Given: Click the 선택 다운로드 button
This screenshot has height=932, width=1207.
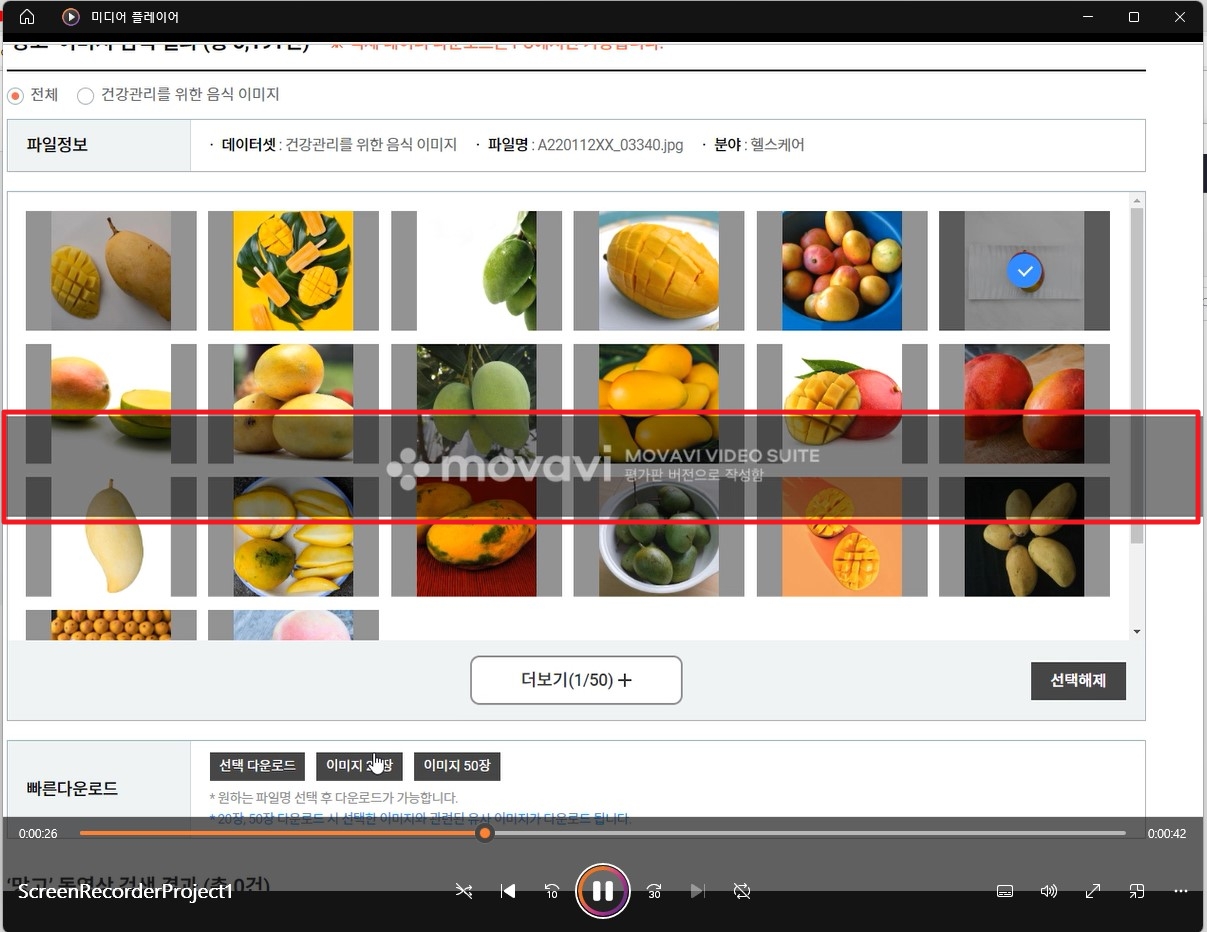Looking at the screenshot, I should (x=257, y=766).
